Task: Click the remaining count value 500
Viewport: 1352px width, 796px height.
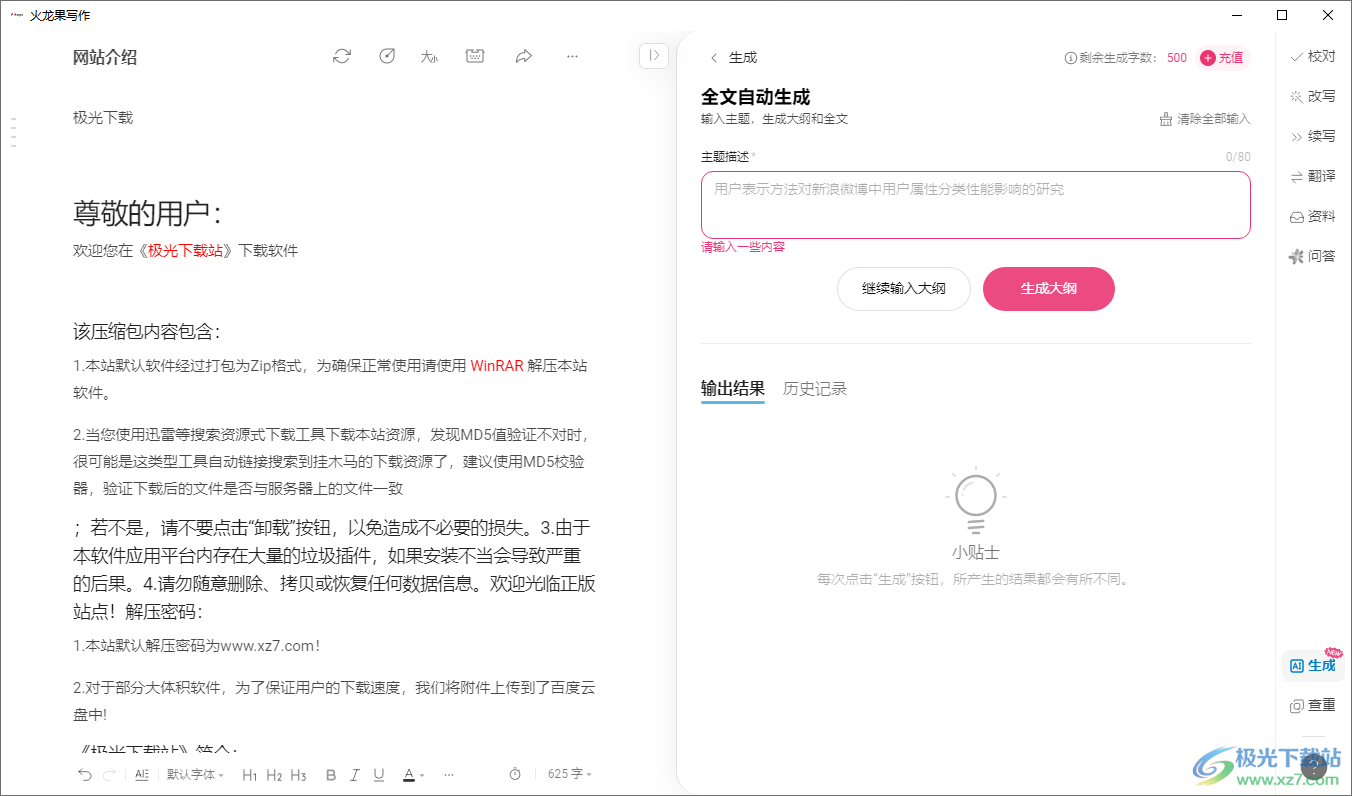Action: point(1177,58)
